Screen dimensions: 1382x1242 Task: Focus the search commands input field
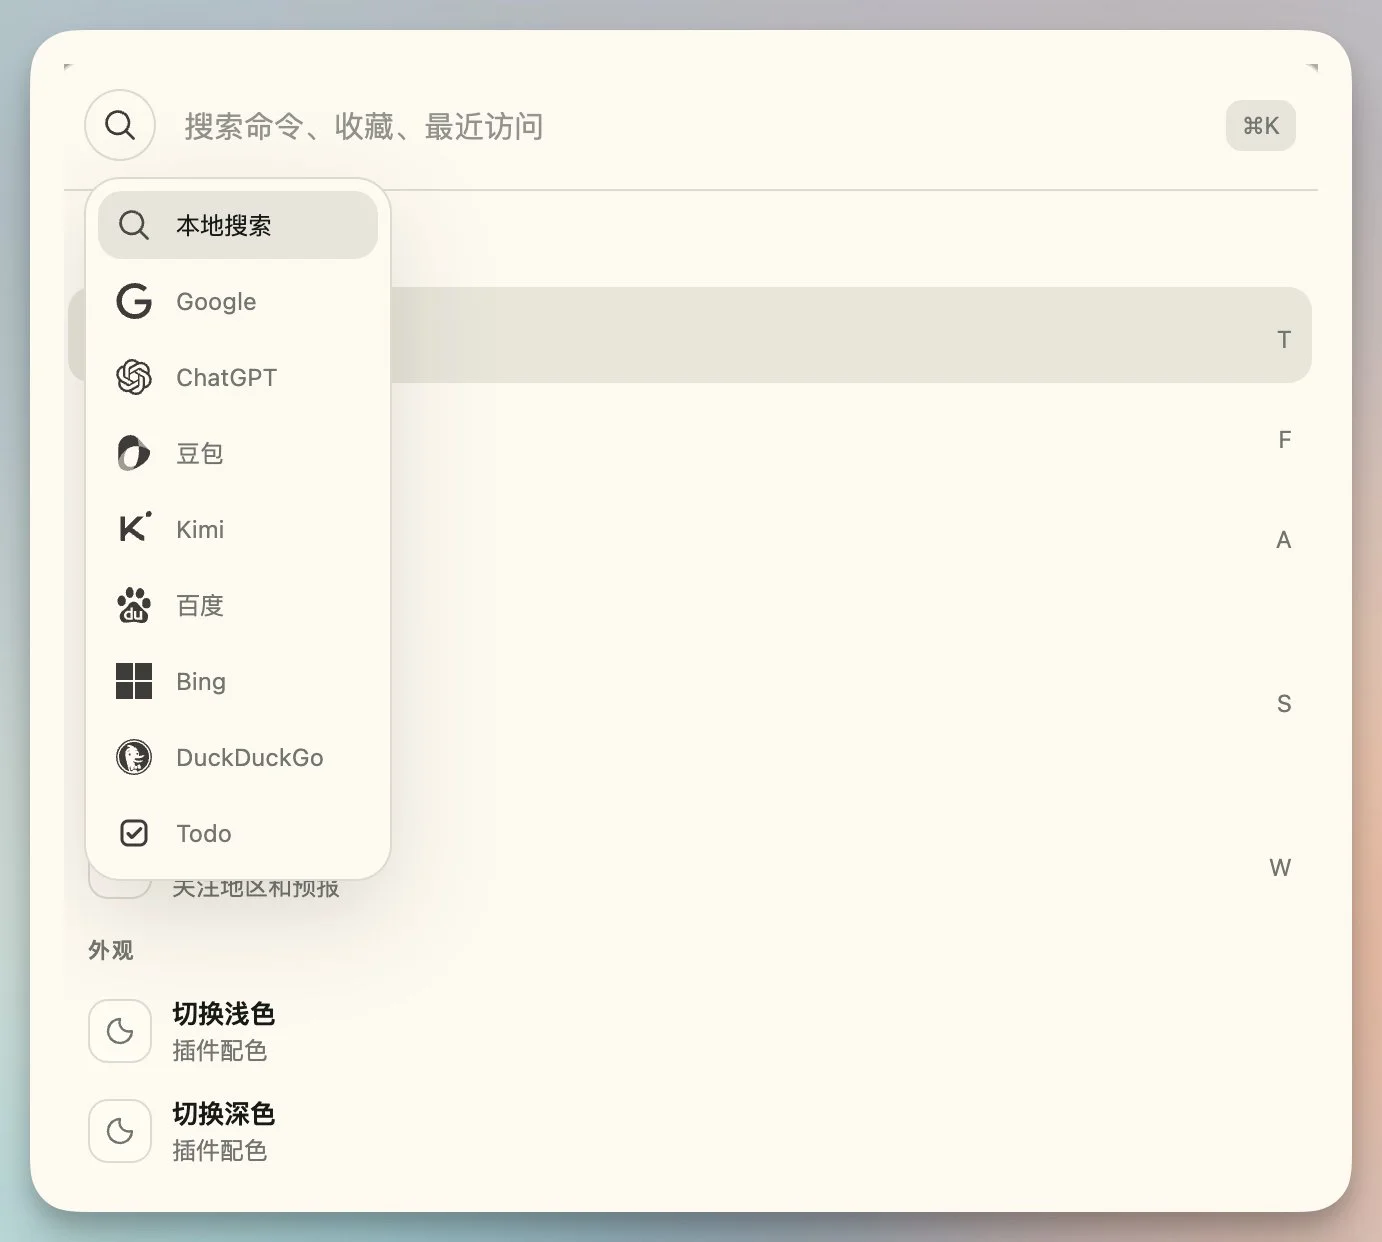point(690,126)
